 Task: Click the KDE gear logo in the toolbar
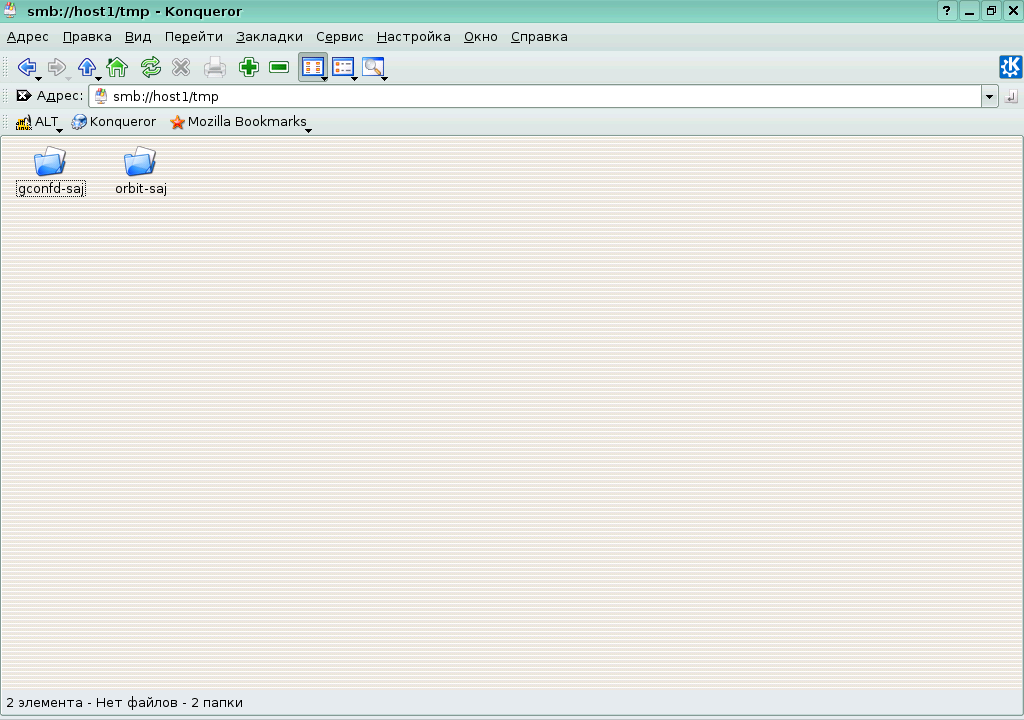coord(1011,67)
